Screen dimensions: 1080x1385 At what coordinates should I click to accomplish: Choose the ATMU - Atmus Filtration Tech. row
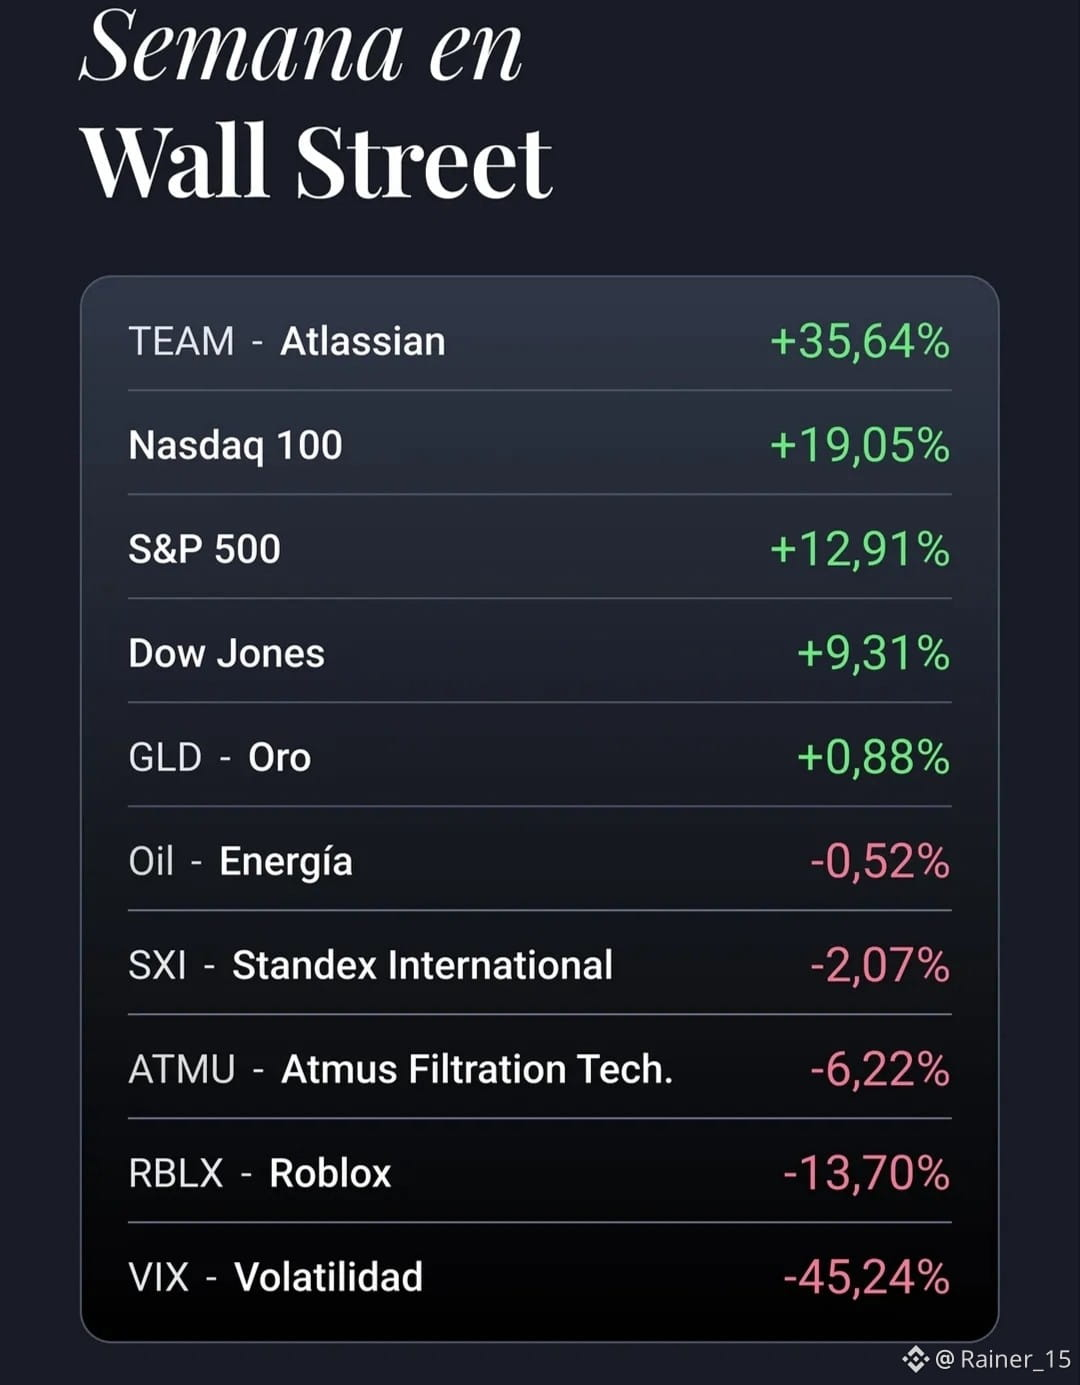[x=540, y=1069]
